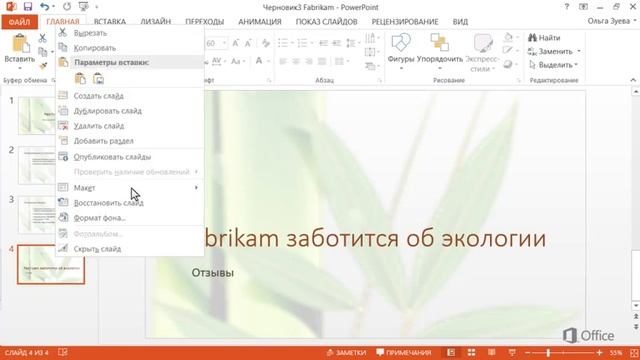Open the ФАЙЛ tab
The width and height of the screenshot is (640, 360).
tap(19, 22)
